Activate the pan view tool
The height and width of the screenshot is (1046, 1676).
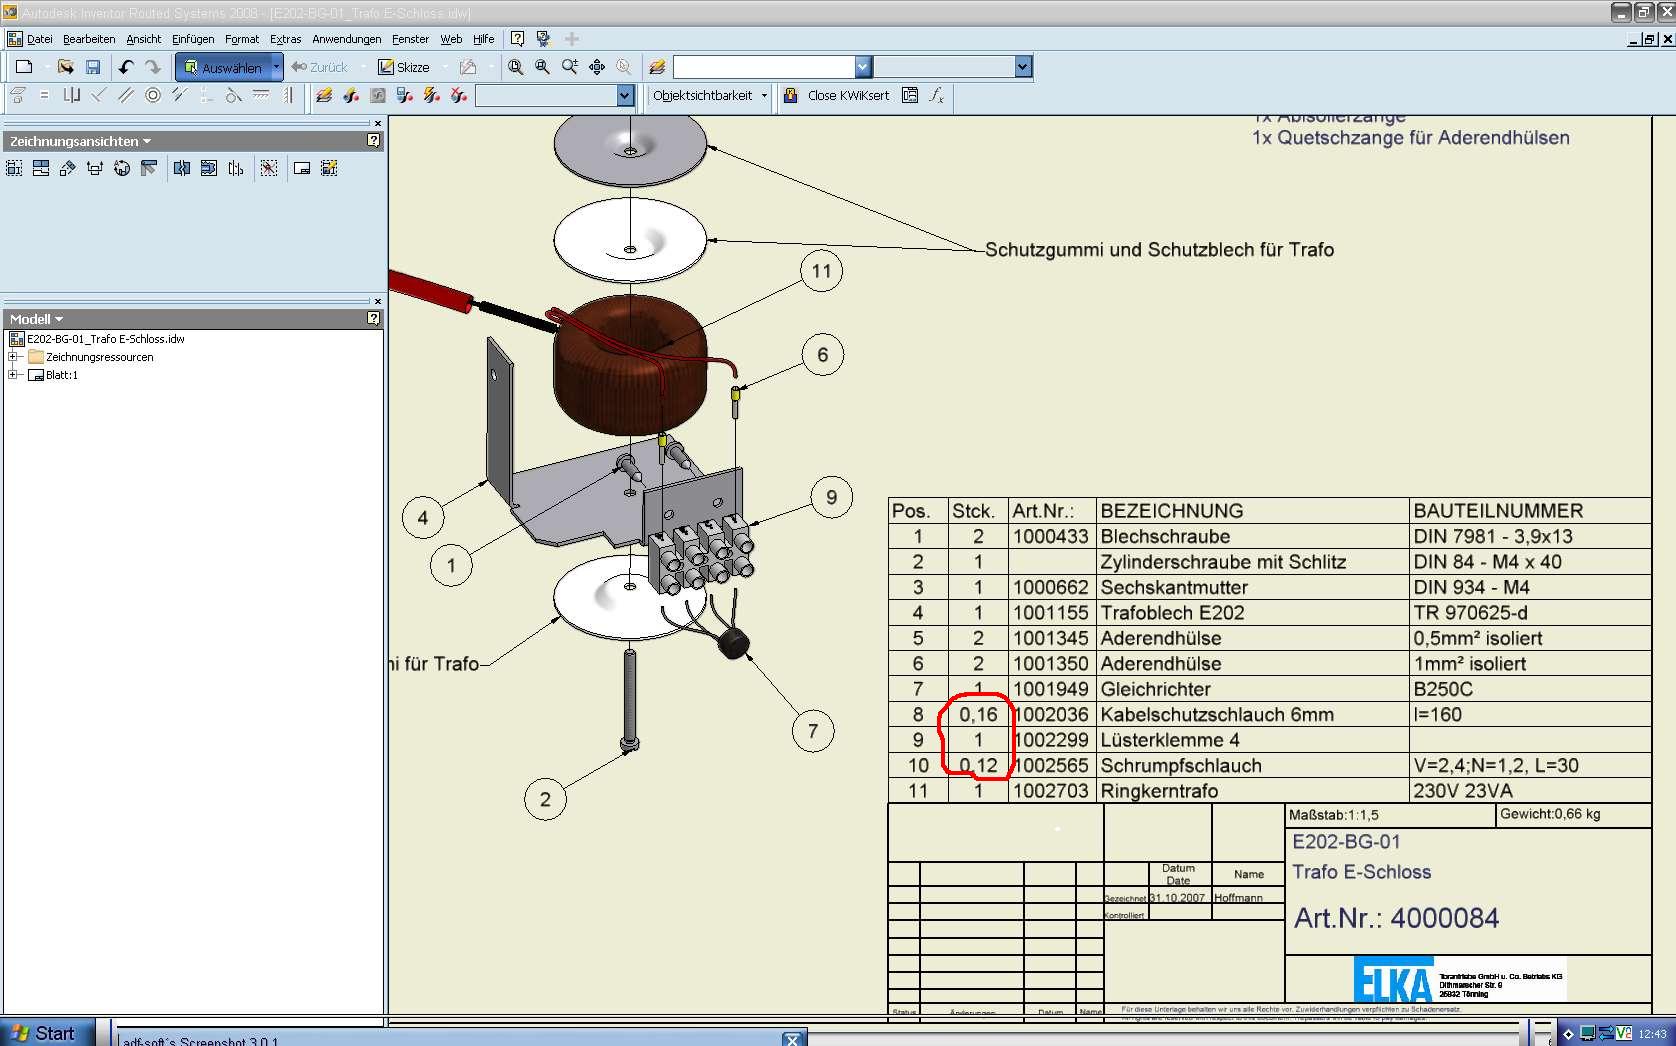(x=597, y=67)
